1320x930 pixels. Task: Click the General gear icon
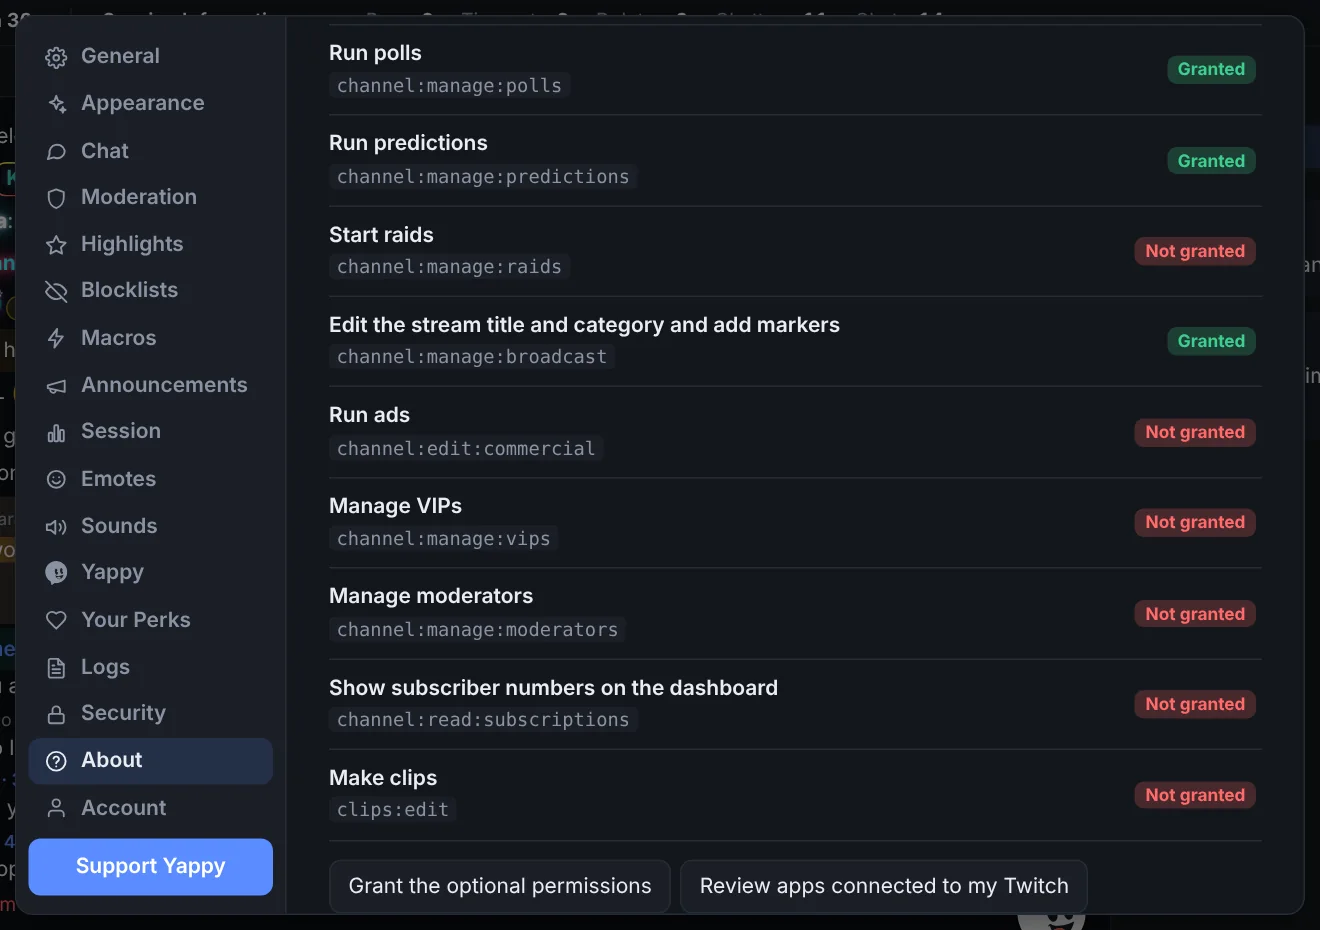tap(57, 57)
